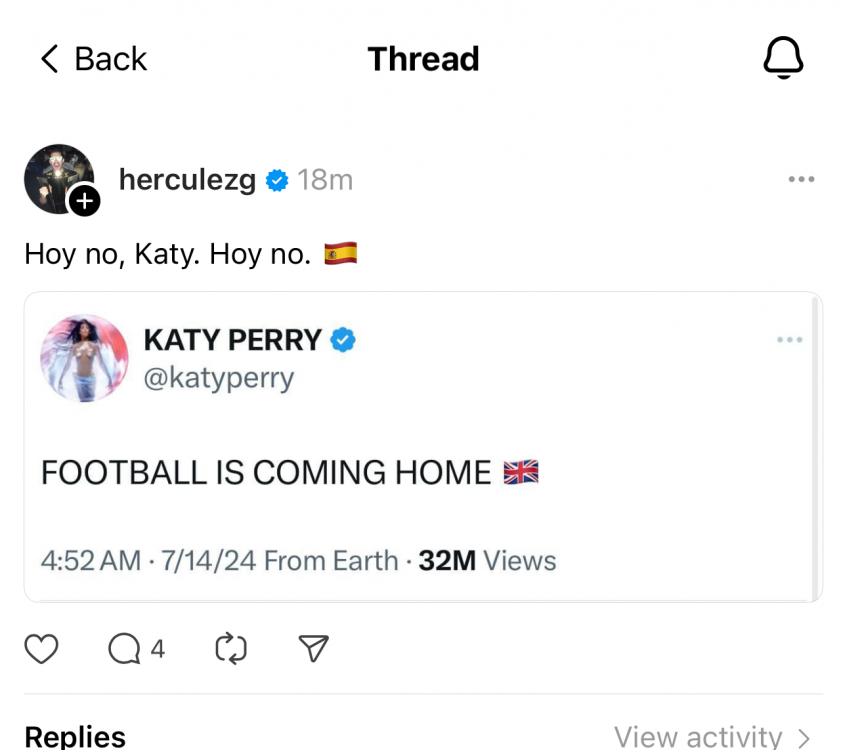Image resolution: width=843 pixels, height=750 pixels.
Task: Open quoted Katy Perry tweet options
Action: click(x=789, y=340)
